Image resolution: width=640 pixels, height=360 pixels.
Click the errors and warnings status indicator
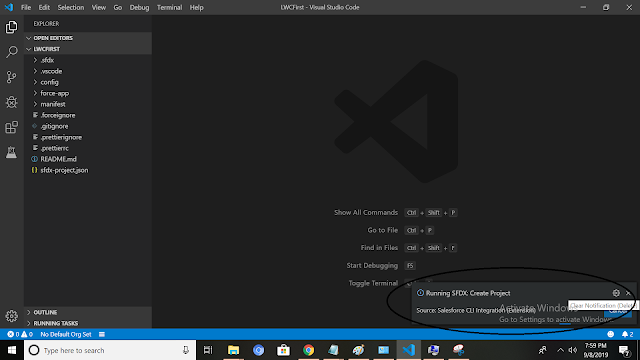click(x=20, y=334)
